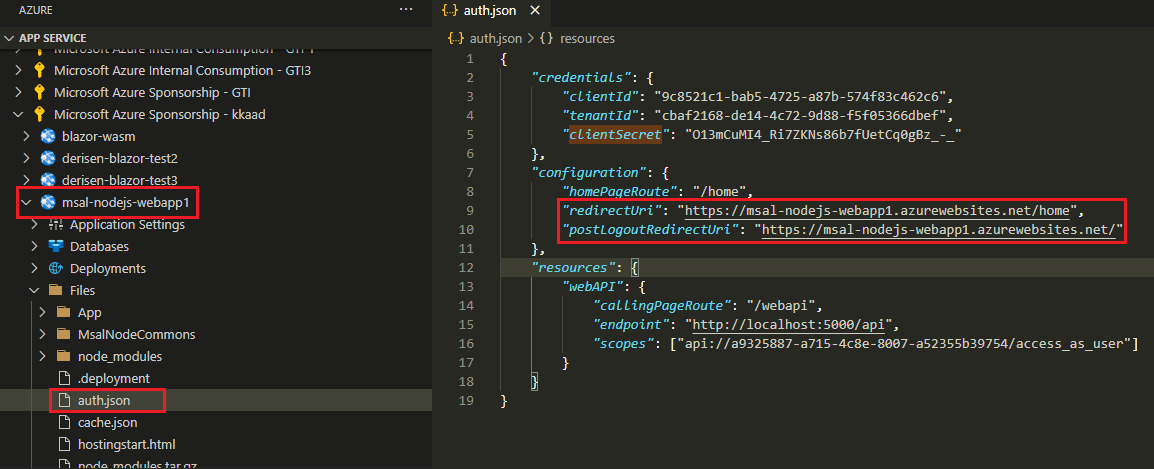Open the hostingstart.html file
The image size is (1154, 469).
[127, 444]
